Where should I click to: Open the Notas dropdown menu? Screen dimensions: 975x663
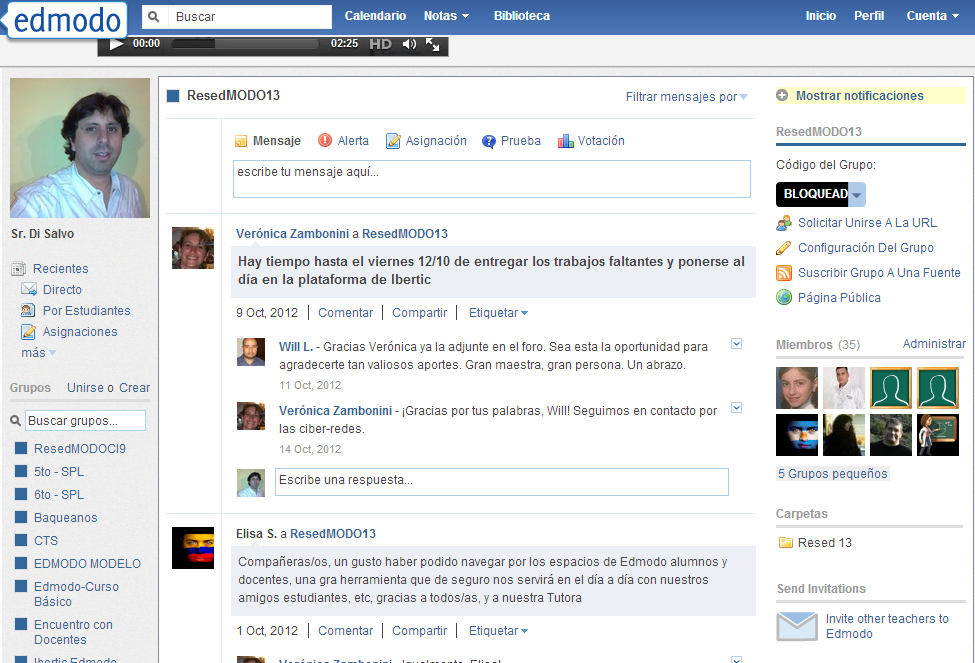pyautogui.click(x=446, y=16)
